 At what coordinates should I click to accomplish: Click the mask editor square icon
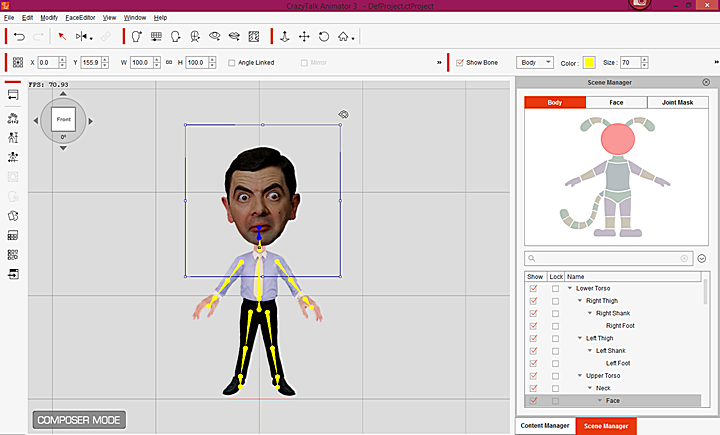point(254,36)
